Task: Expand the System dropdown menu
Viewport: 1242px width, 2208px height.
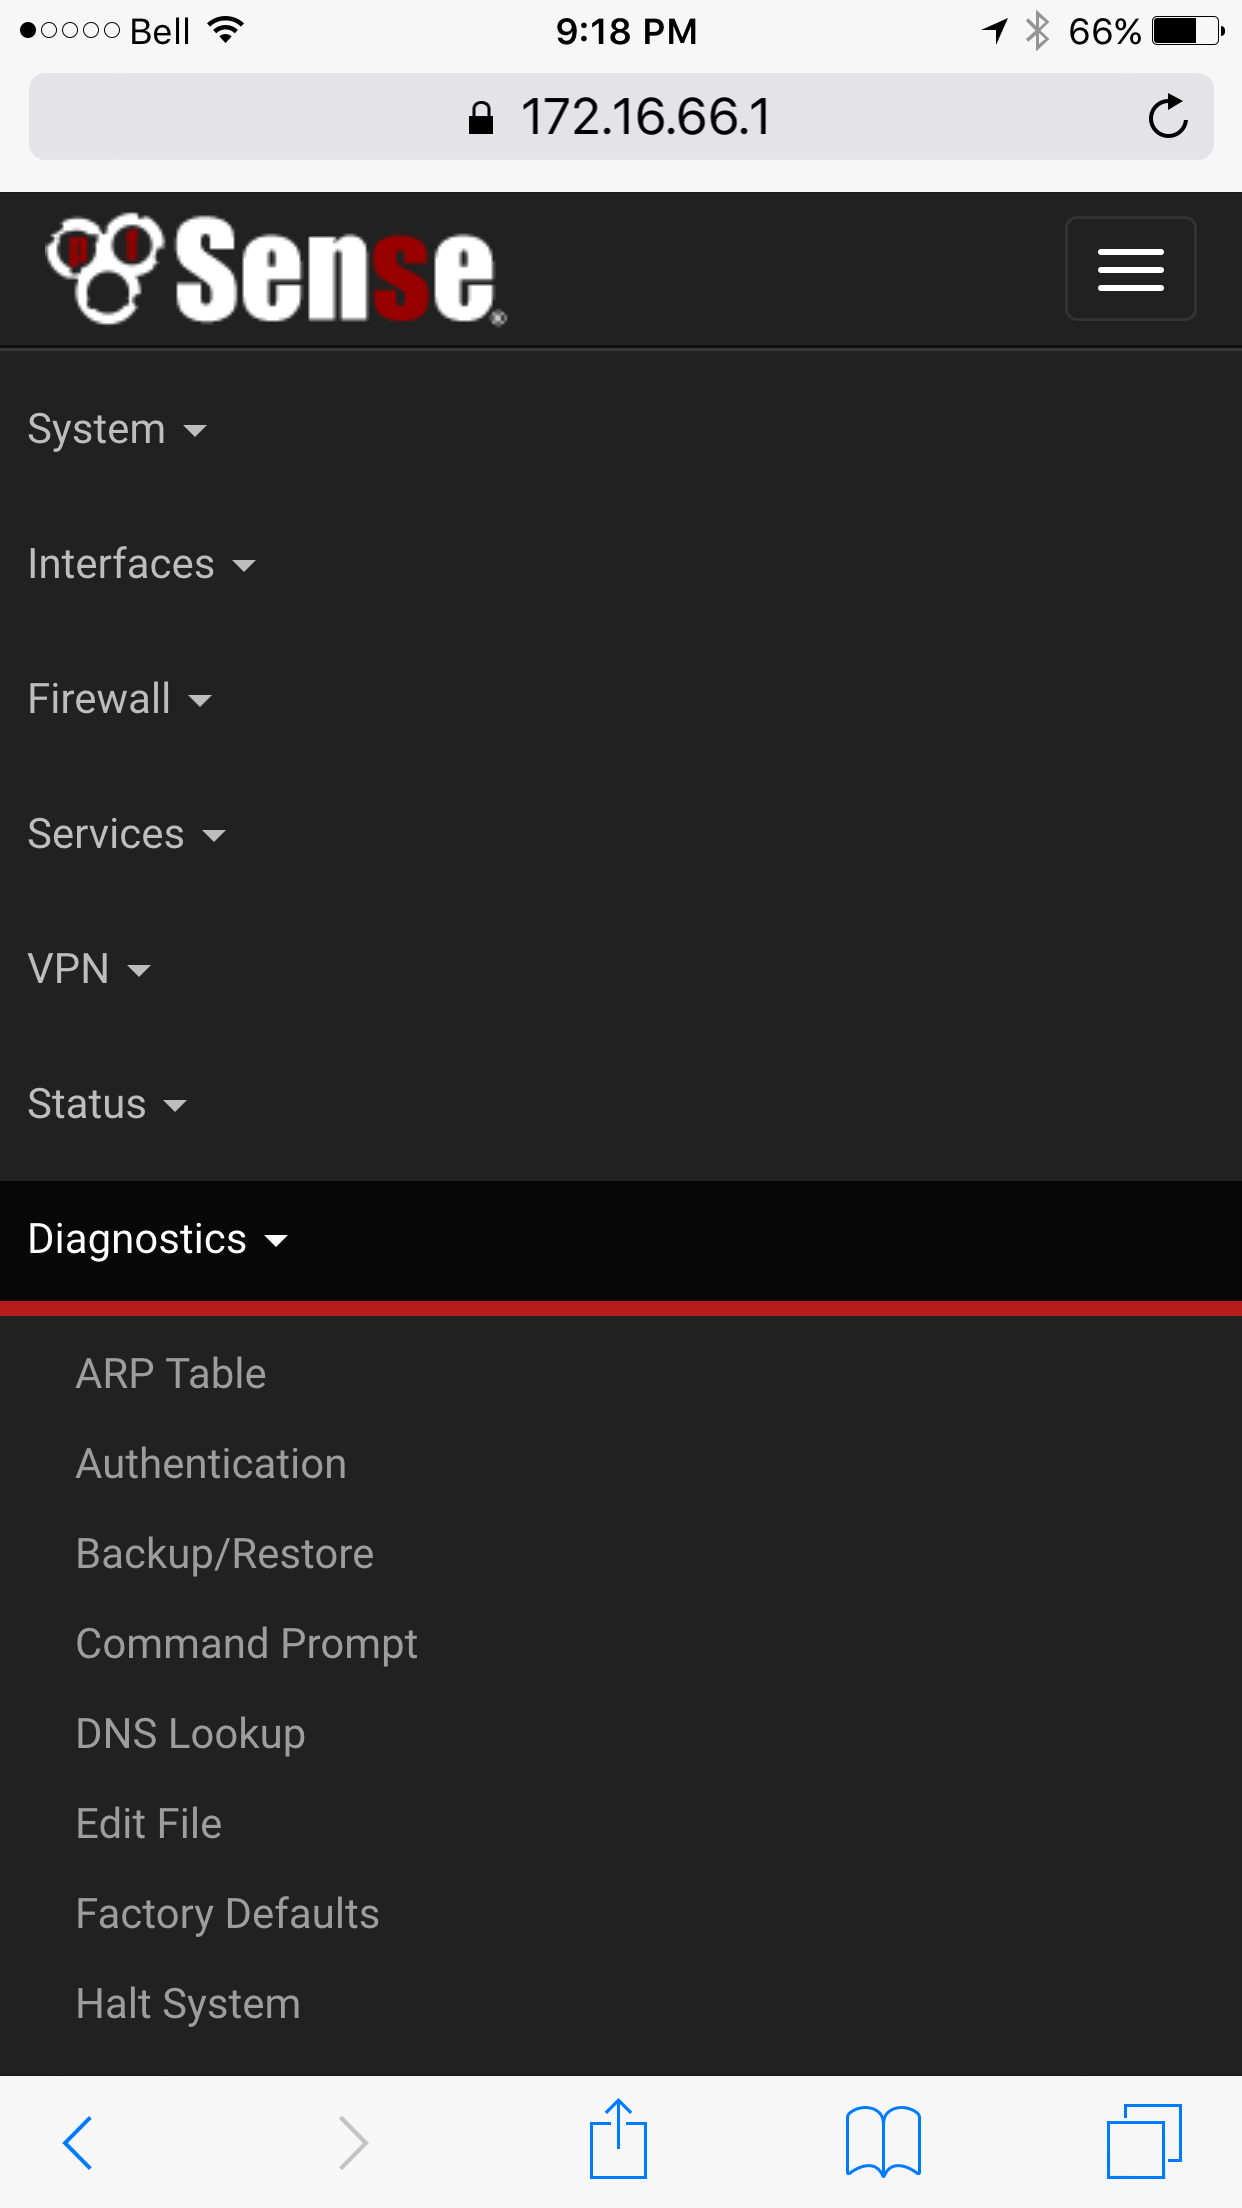Action: click(117, 430)
